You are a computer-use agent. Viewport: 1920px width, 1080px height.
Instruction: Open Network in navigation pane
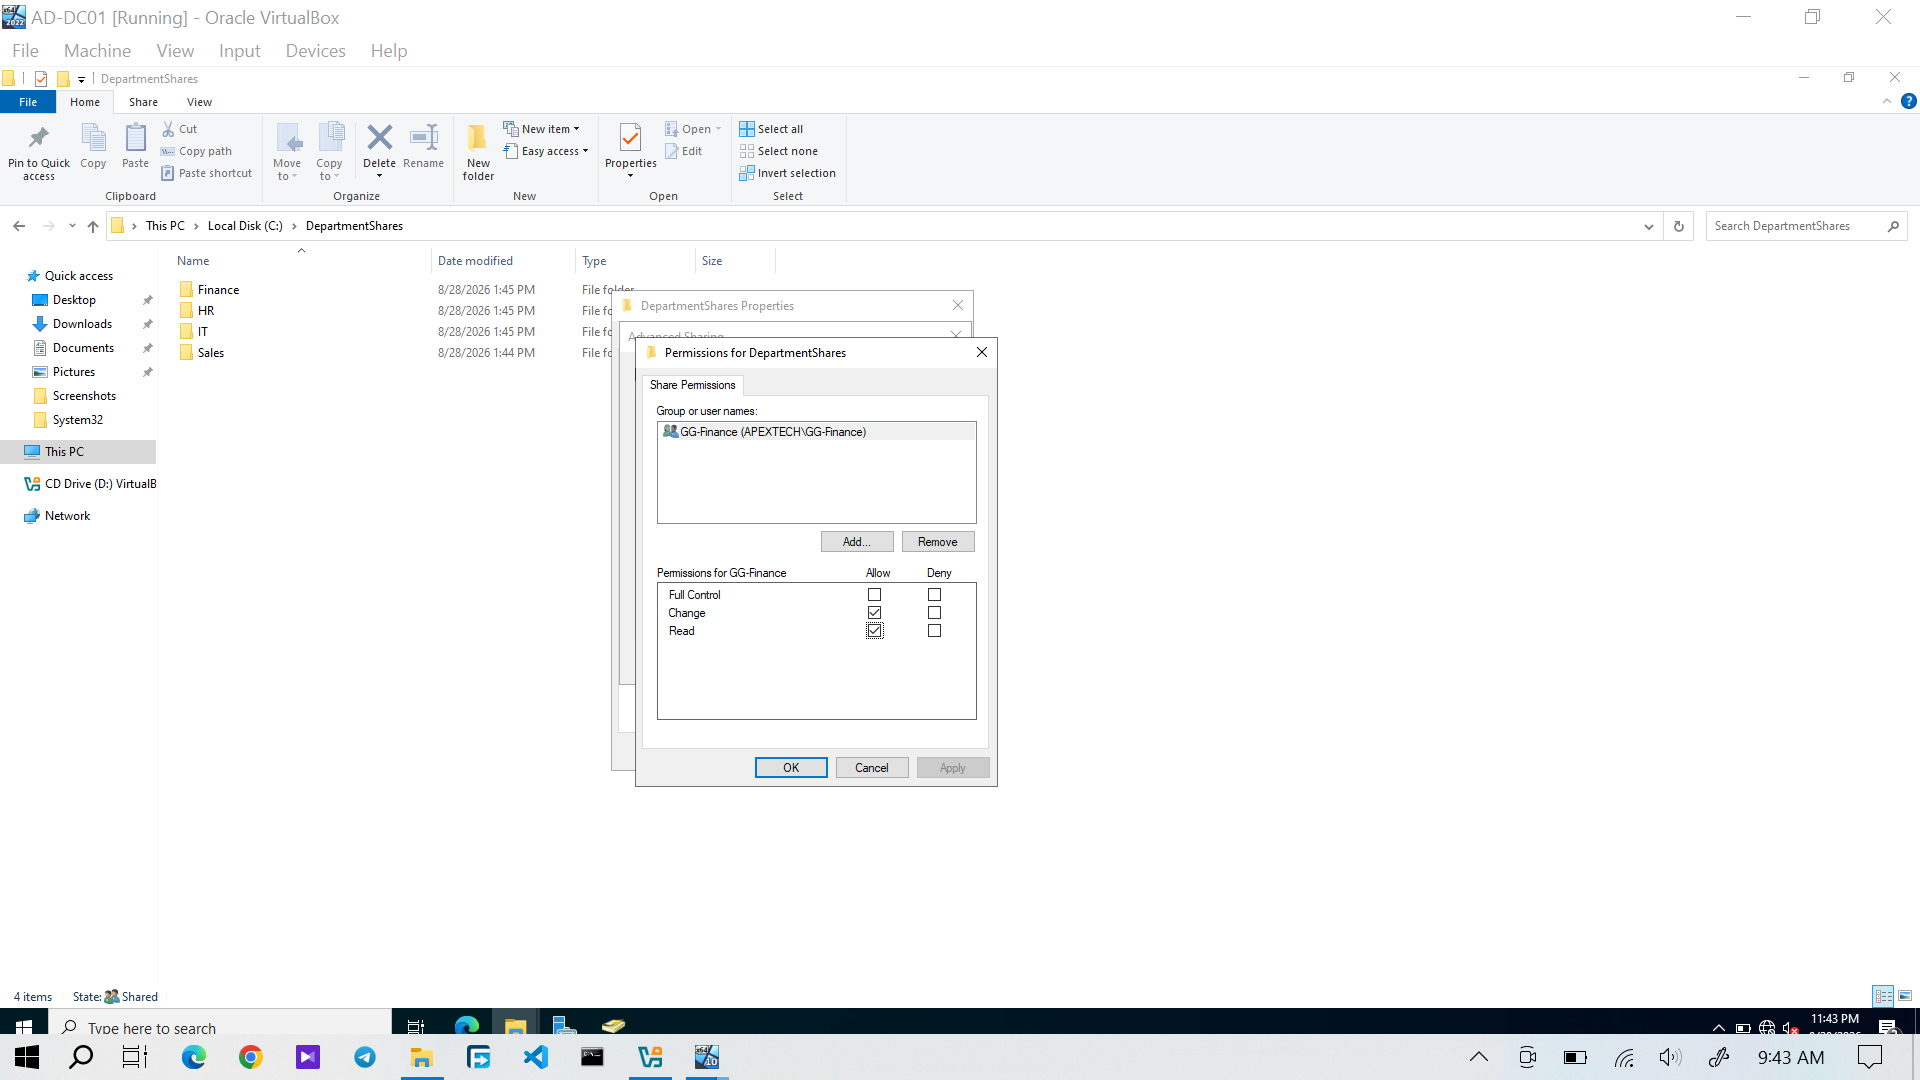(67, 516)
